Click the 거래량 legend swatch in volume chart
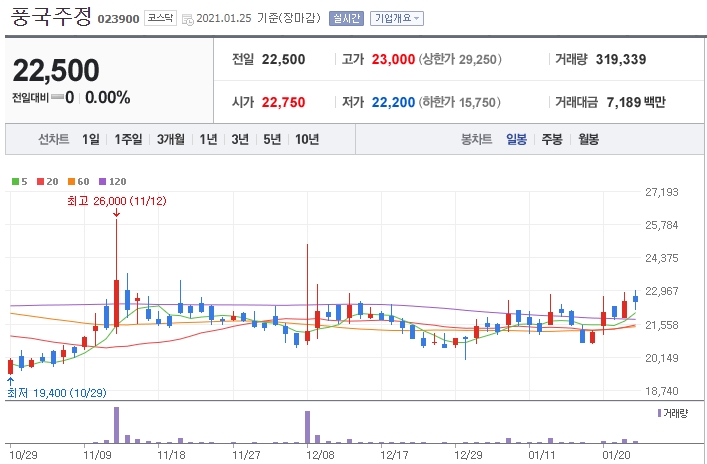 coord(660,413)
